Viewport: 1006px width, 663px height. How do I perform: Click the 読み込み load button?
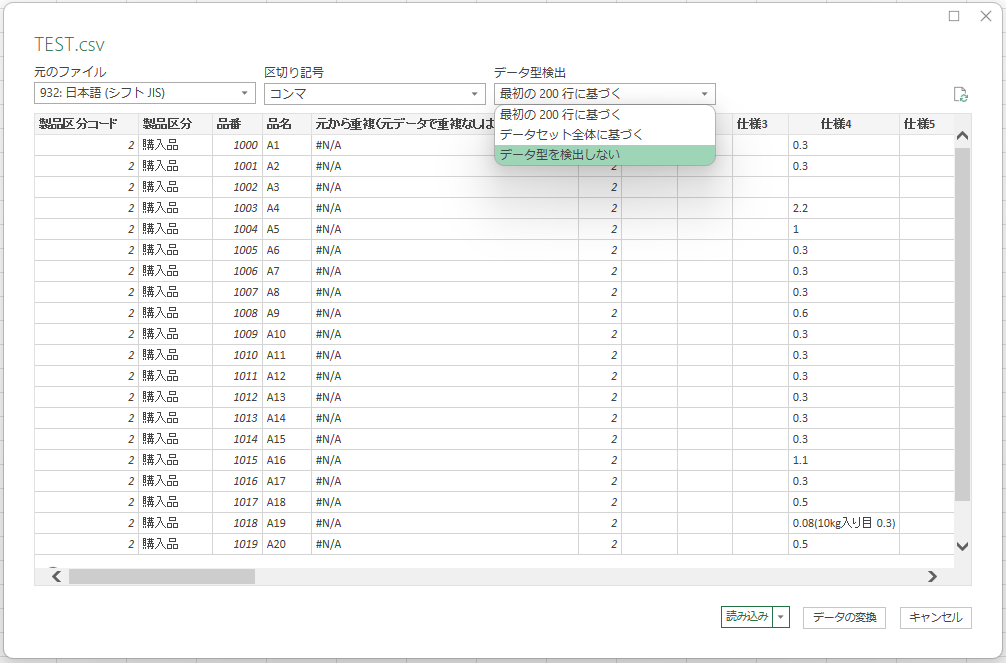click(x=746, y=617)
